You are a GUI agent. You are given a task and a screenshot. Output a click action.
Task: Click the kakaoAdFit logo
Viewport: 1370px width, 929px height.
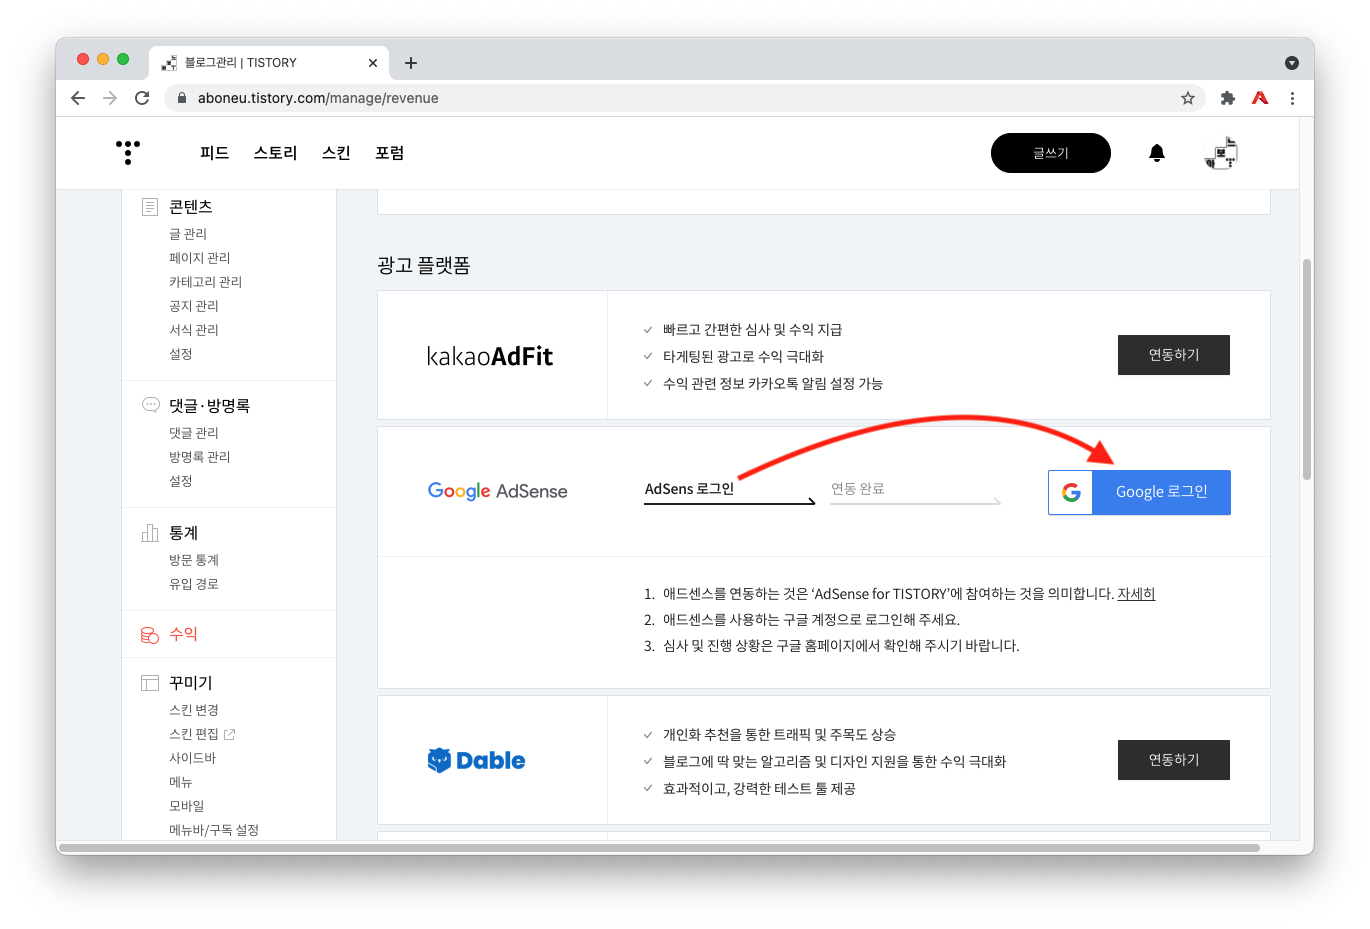[490, 356]
